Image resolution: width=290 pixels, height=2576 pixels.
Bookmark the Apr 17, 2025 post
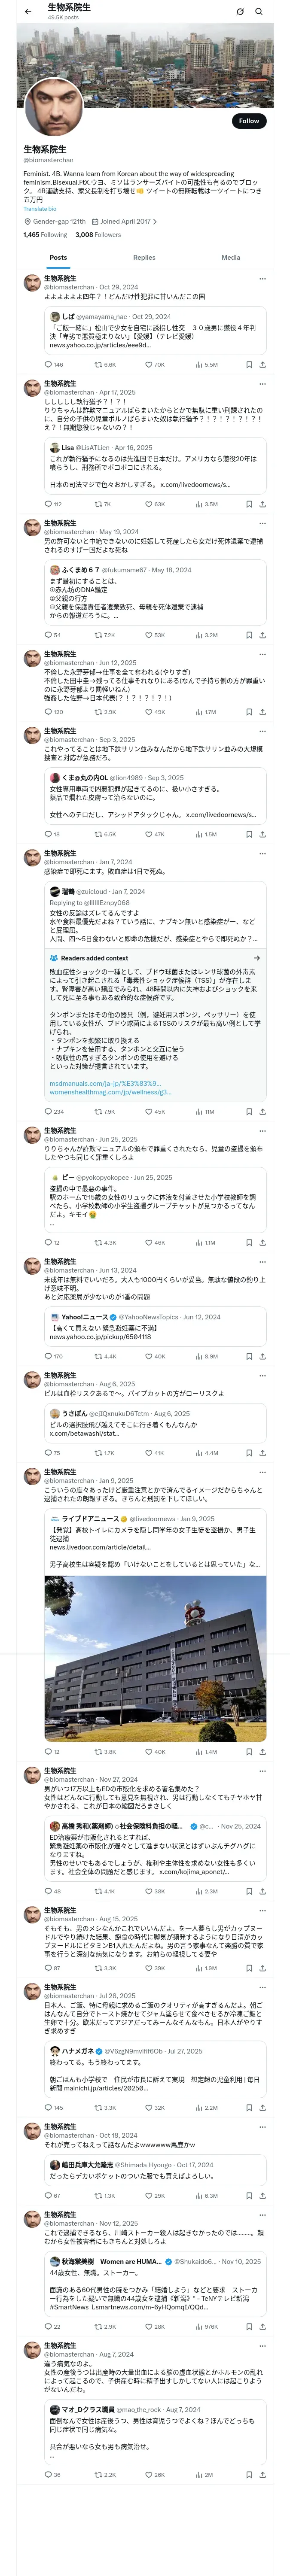(249, 504)
